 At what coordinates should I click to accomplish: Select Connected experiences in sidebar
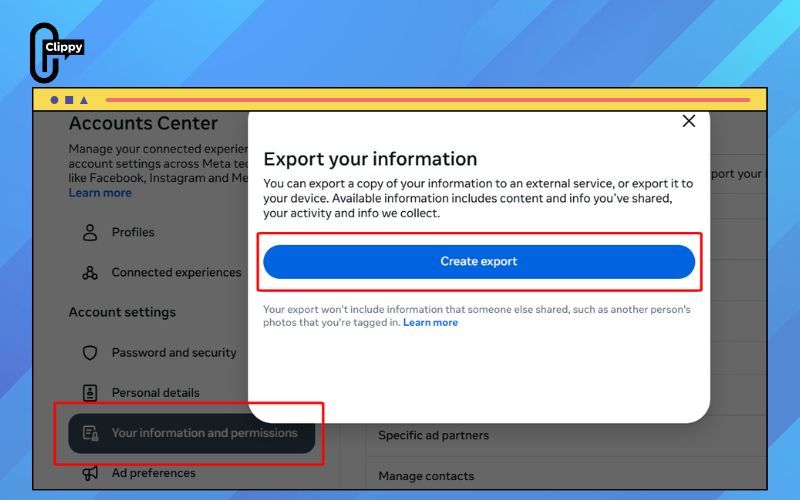coord(177,272)
